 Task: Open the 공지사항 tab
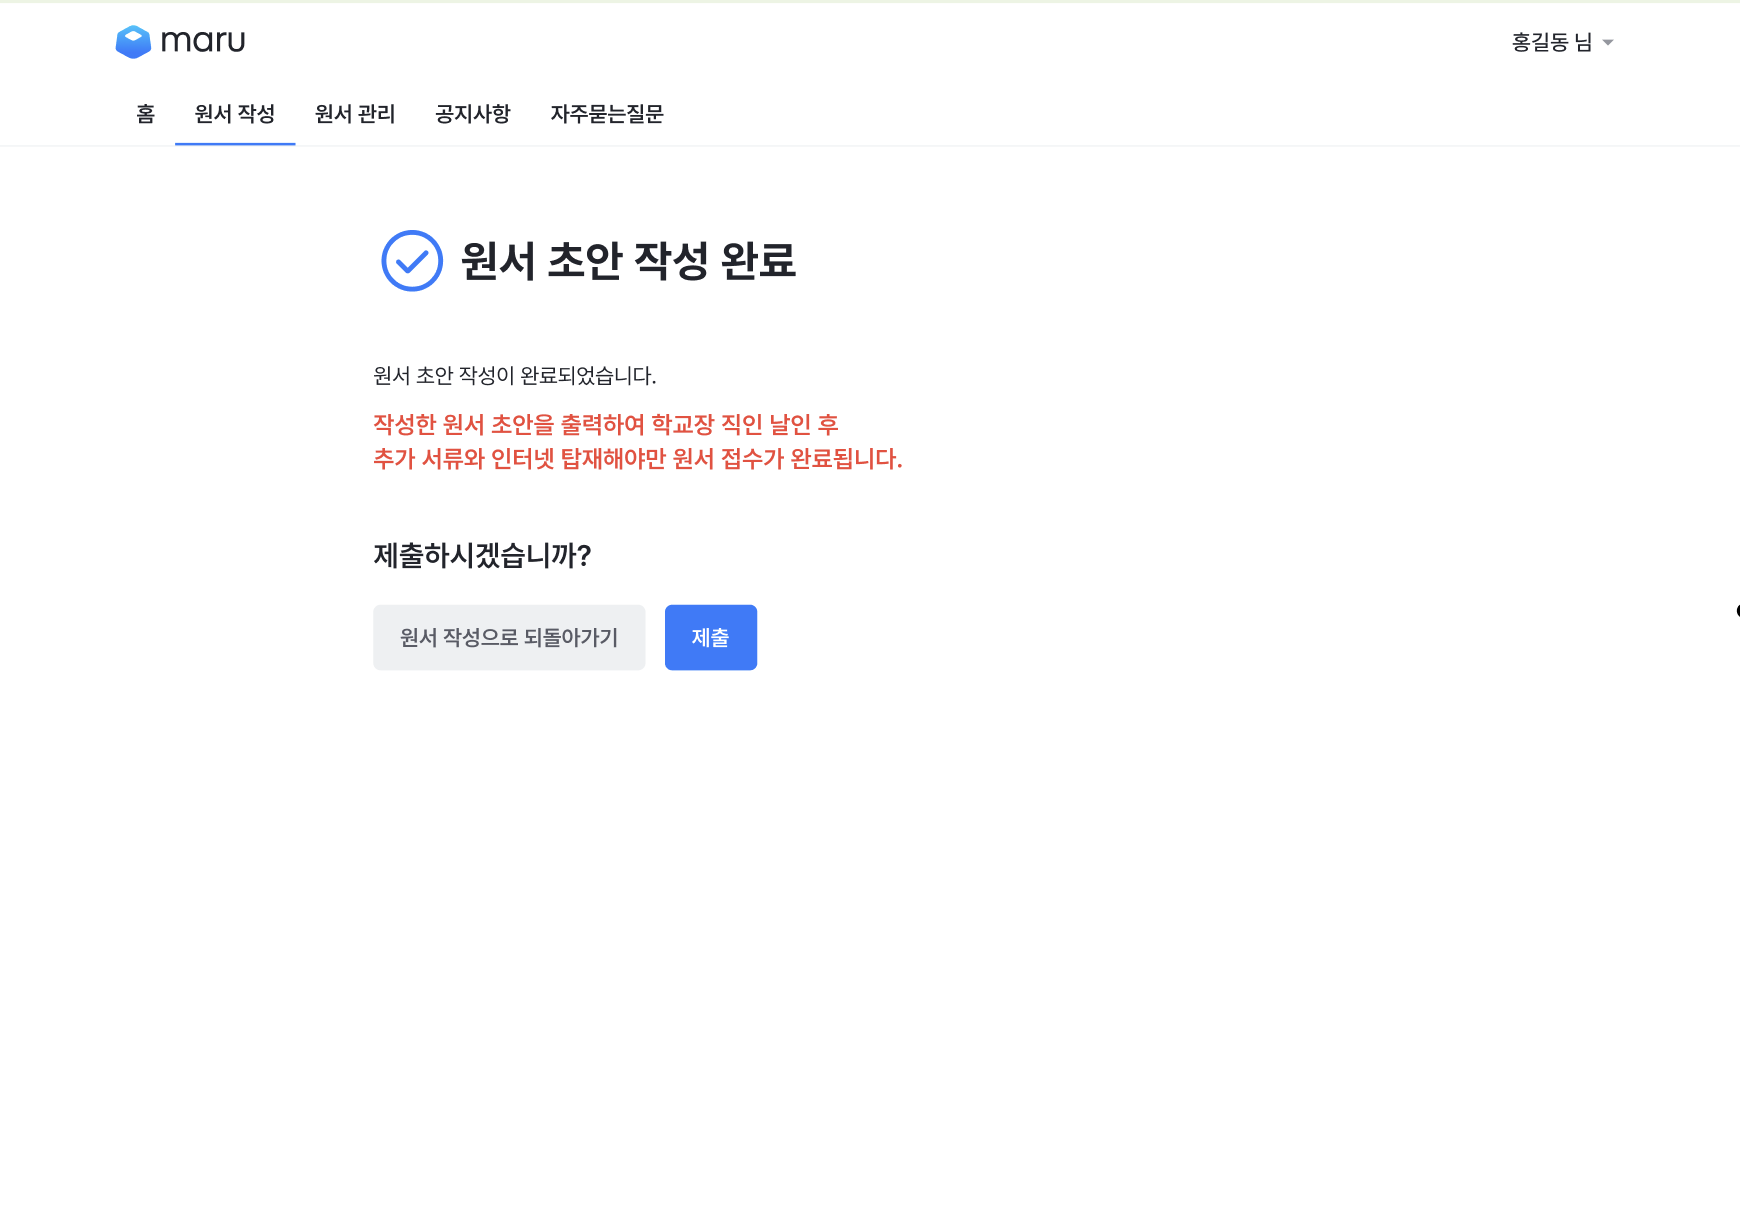coord(473,114)
